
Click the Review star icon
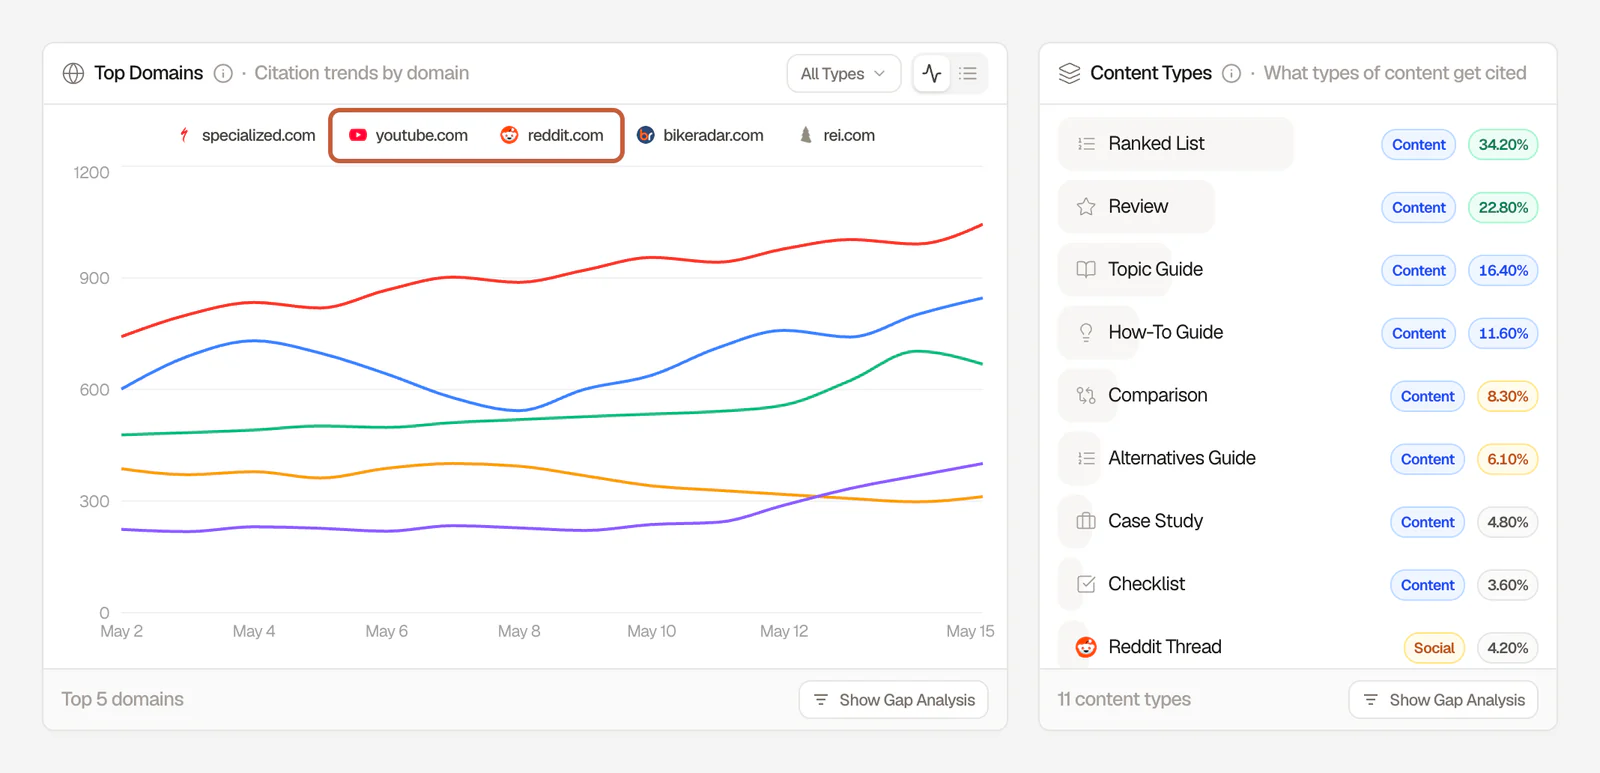[x=1086, y=207]
